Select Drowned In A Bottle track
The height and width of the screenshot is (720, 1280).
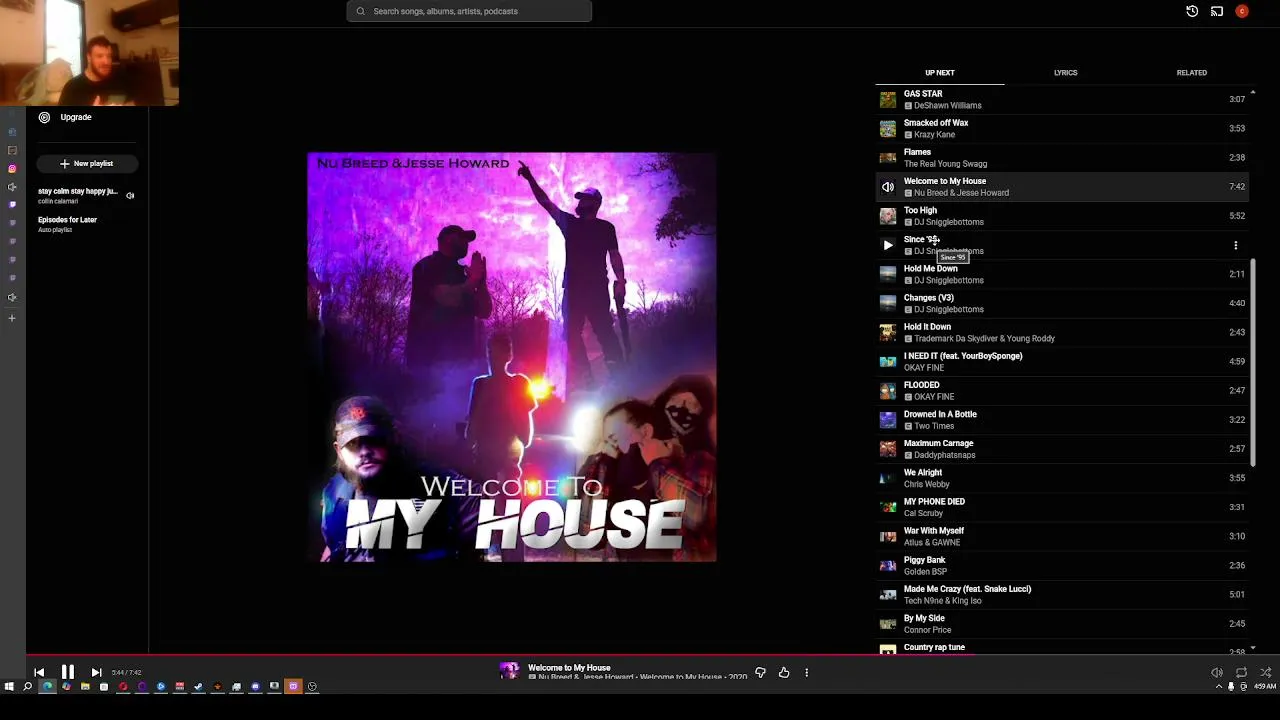[1062, 419]
